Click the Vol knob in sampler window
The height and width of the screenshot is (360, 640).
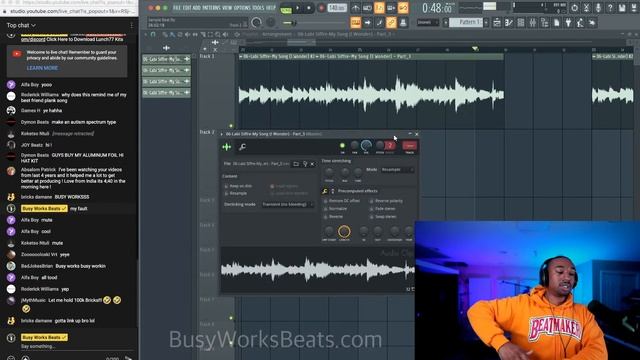366,145
